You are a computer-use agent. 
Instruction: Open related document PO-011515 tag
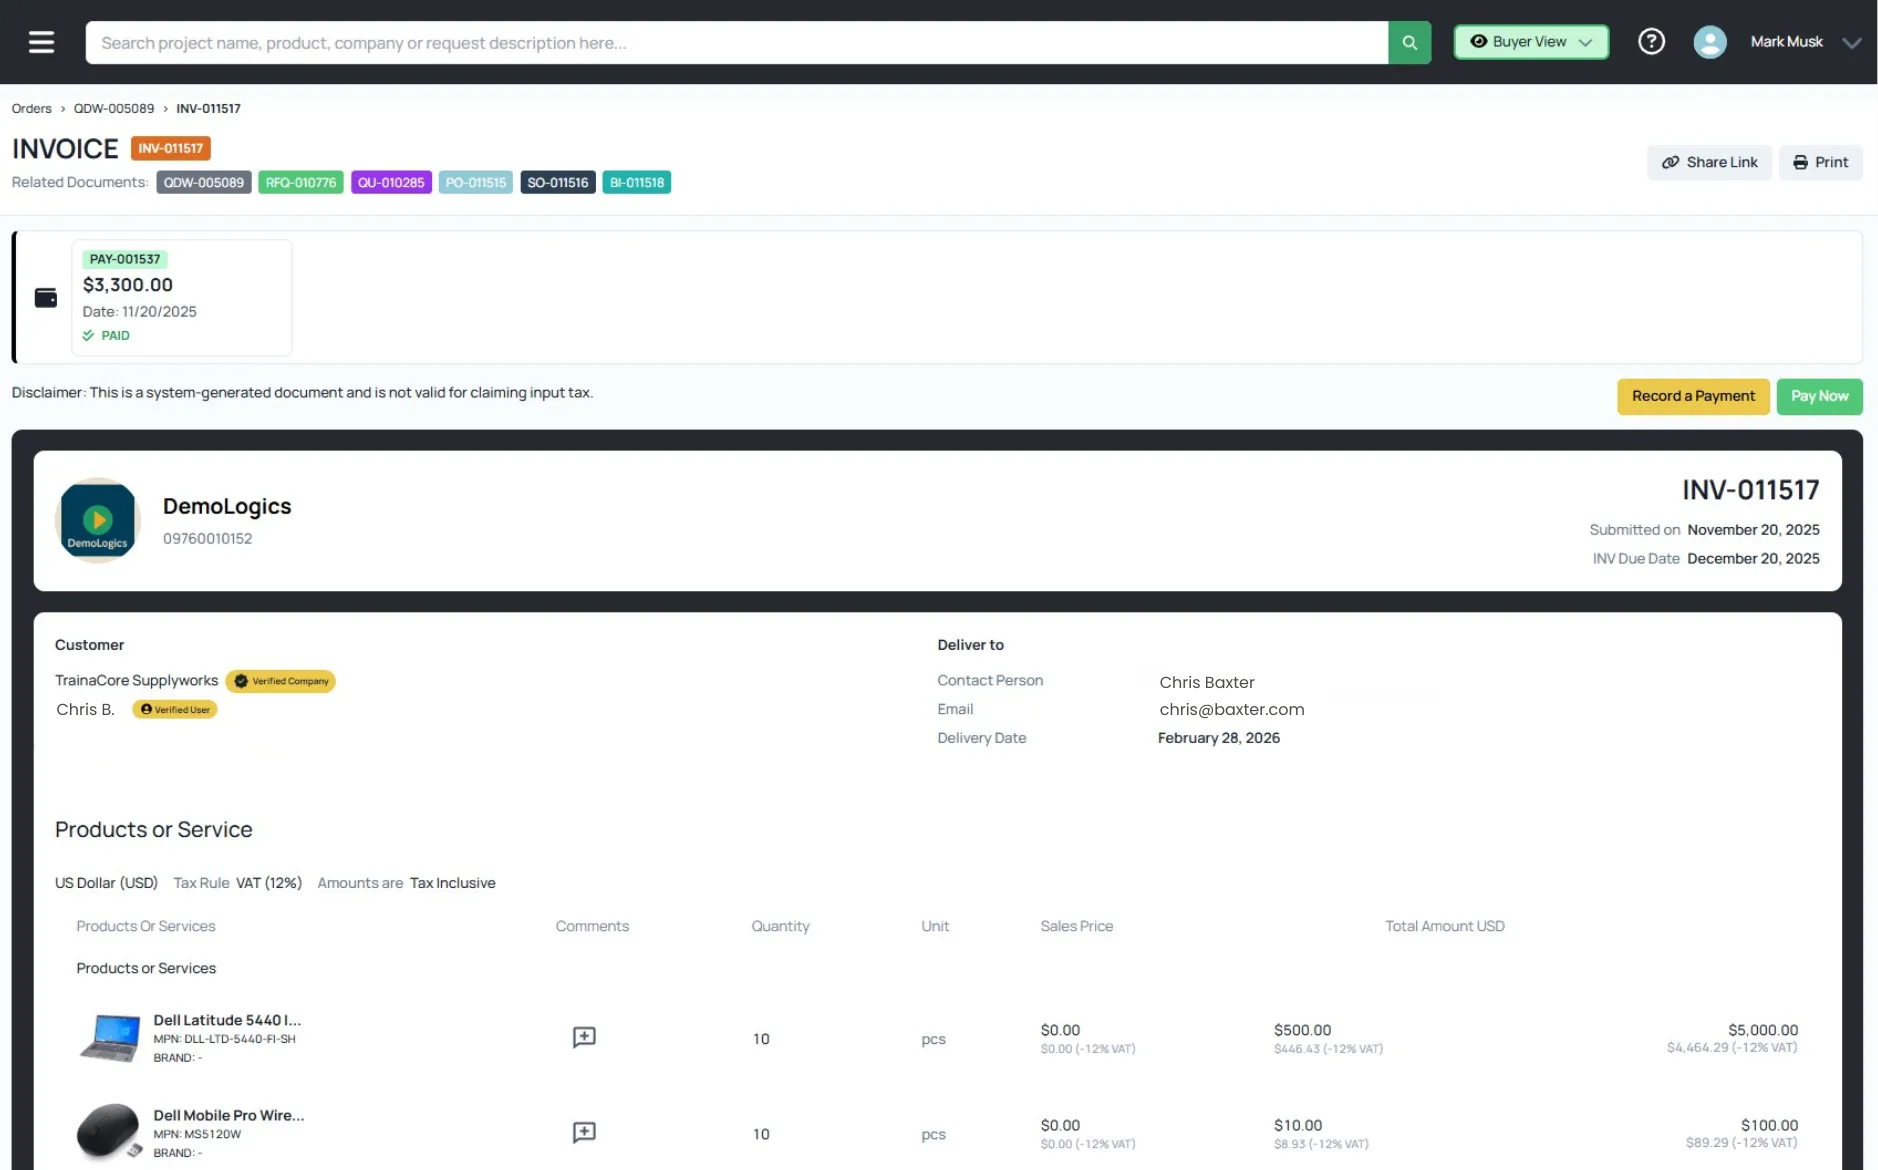pyautogui.click(x=476, y=182)
